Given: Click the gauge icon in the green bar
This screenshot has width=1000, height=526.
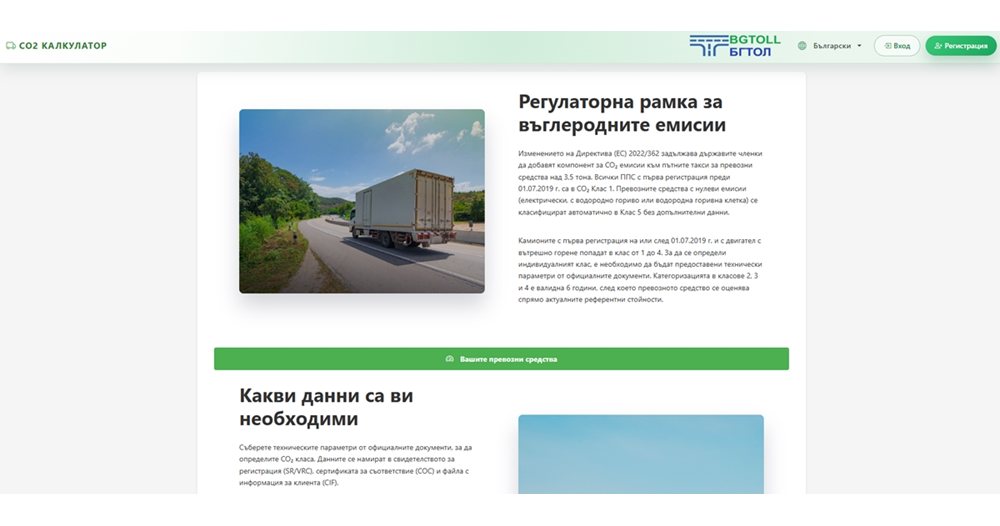Looking at the screenshot, I should (x=449, y=359).
